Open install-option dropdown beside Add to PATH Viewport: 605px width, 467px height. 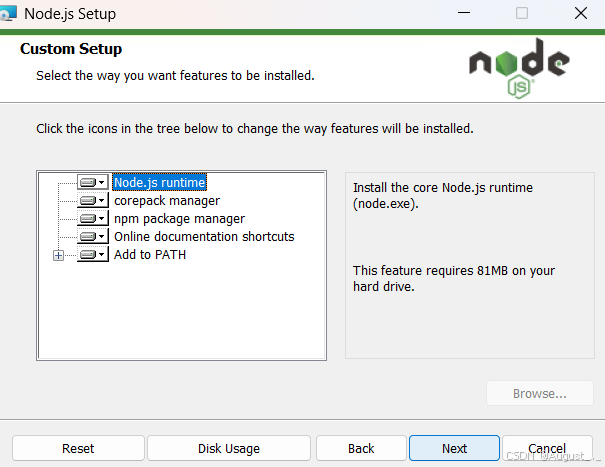click(93, 254)
